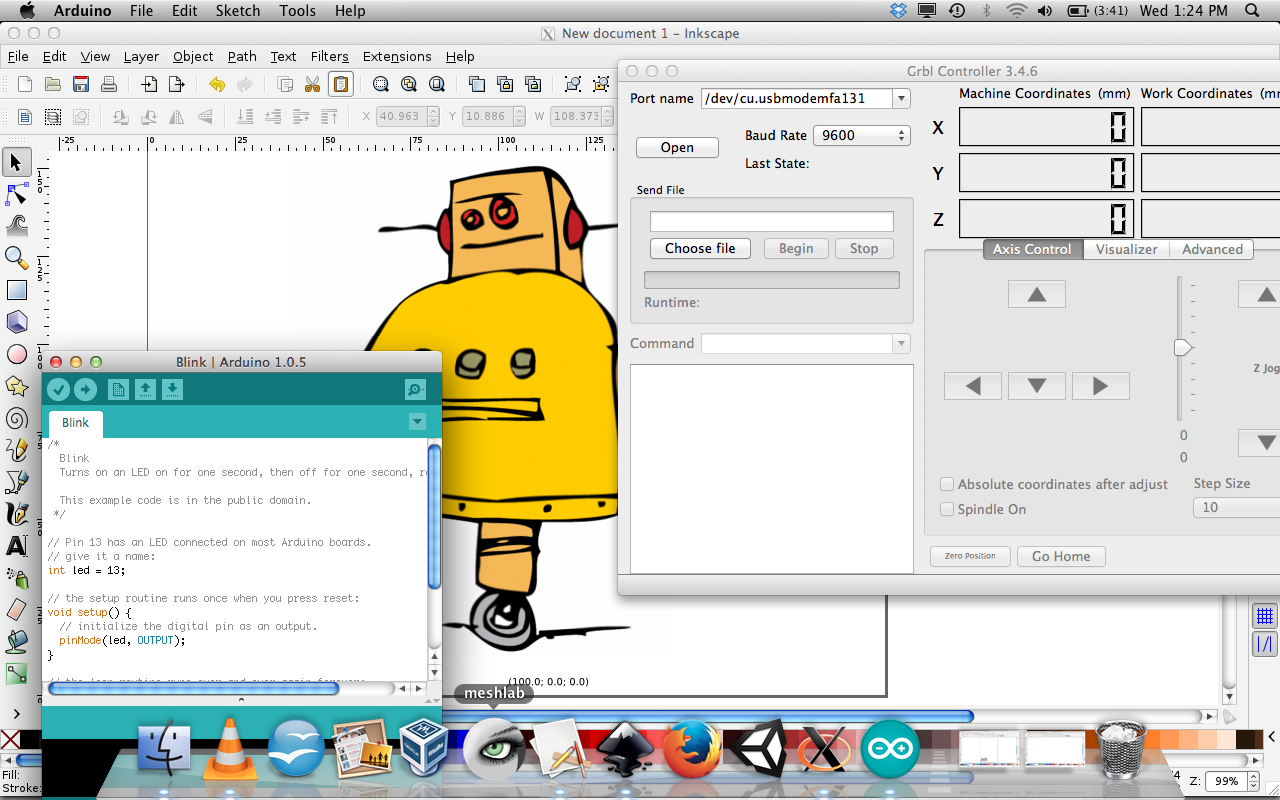Expand the Grbl Command dropdown arrow

click(902, 343)
